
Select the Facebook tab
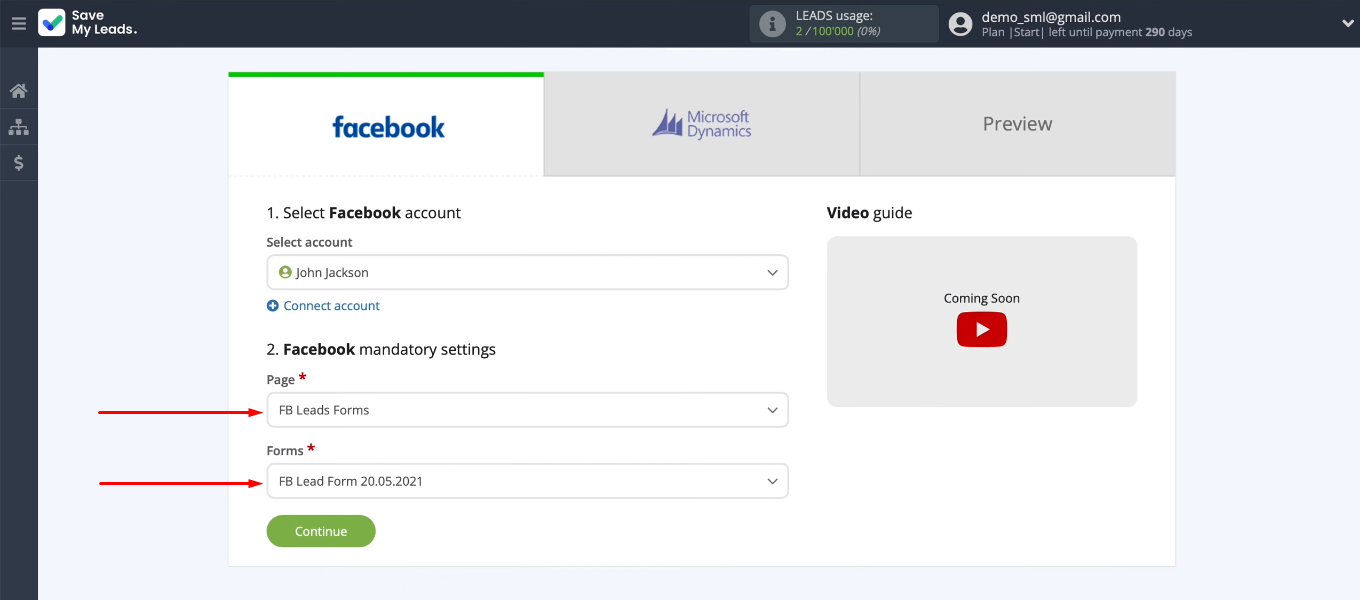(x=387, y=125)
